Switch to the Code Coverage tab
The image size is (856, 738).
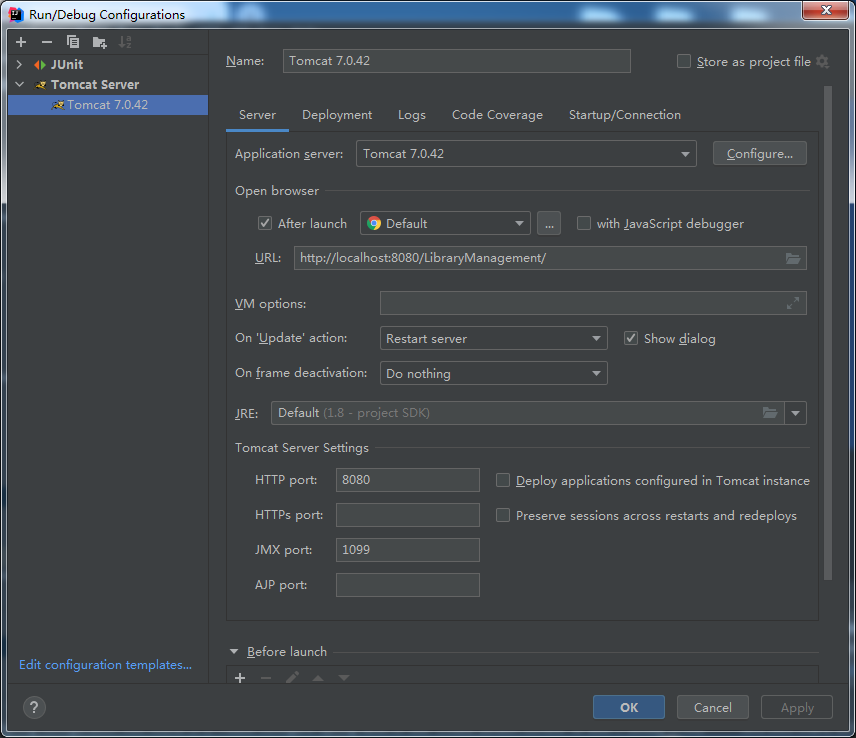pyautogui.click(x=497, y=115)
